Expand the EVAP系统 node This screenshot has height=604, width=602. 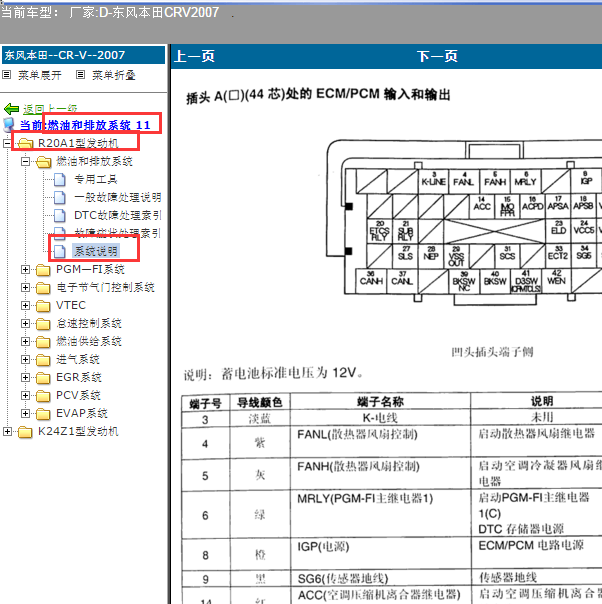pyautogui.click(x=25, y=413)
